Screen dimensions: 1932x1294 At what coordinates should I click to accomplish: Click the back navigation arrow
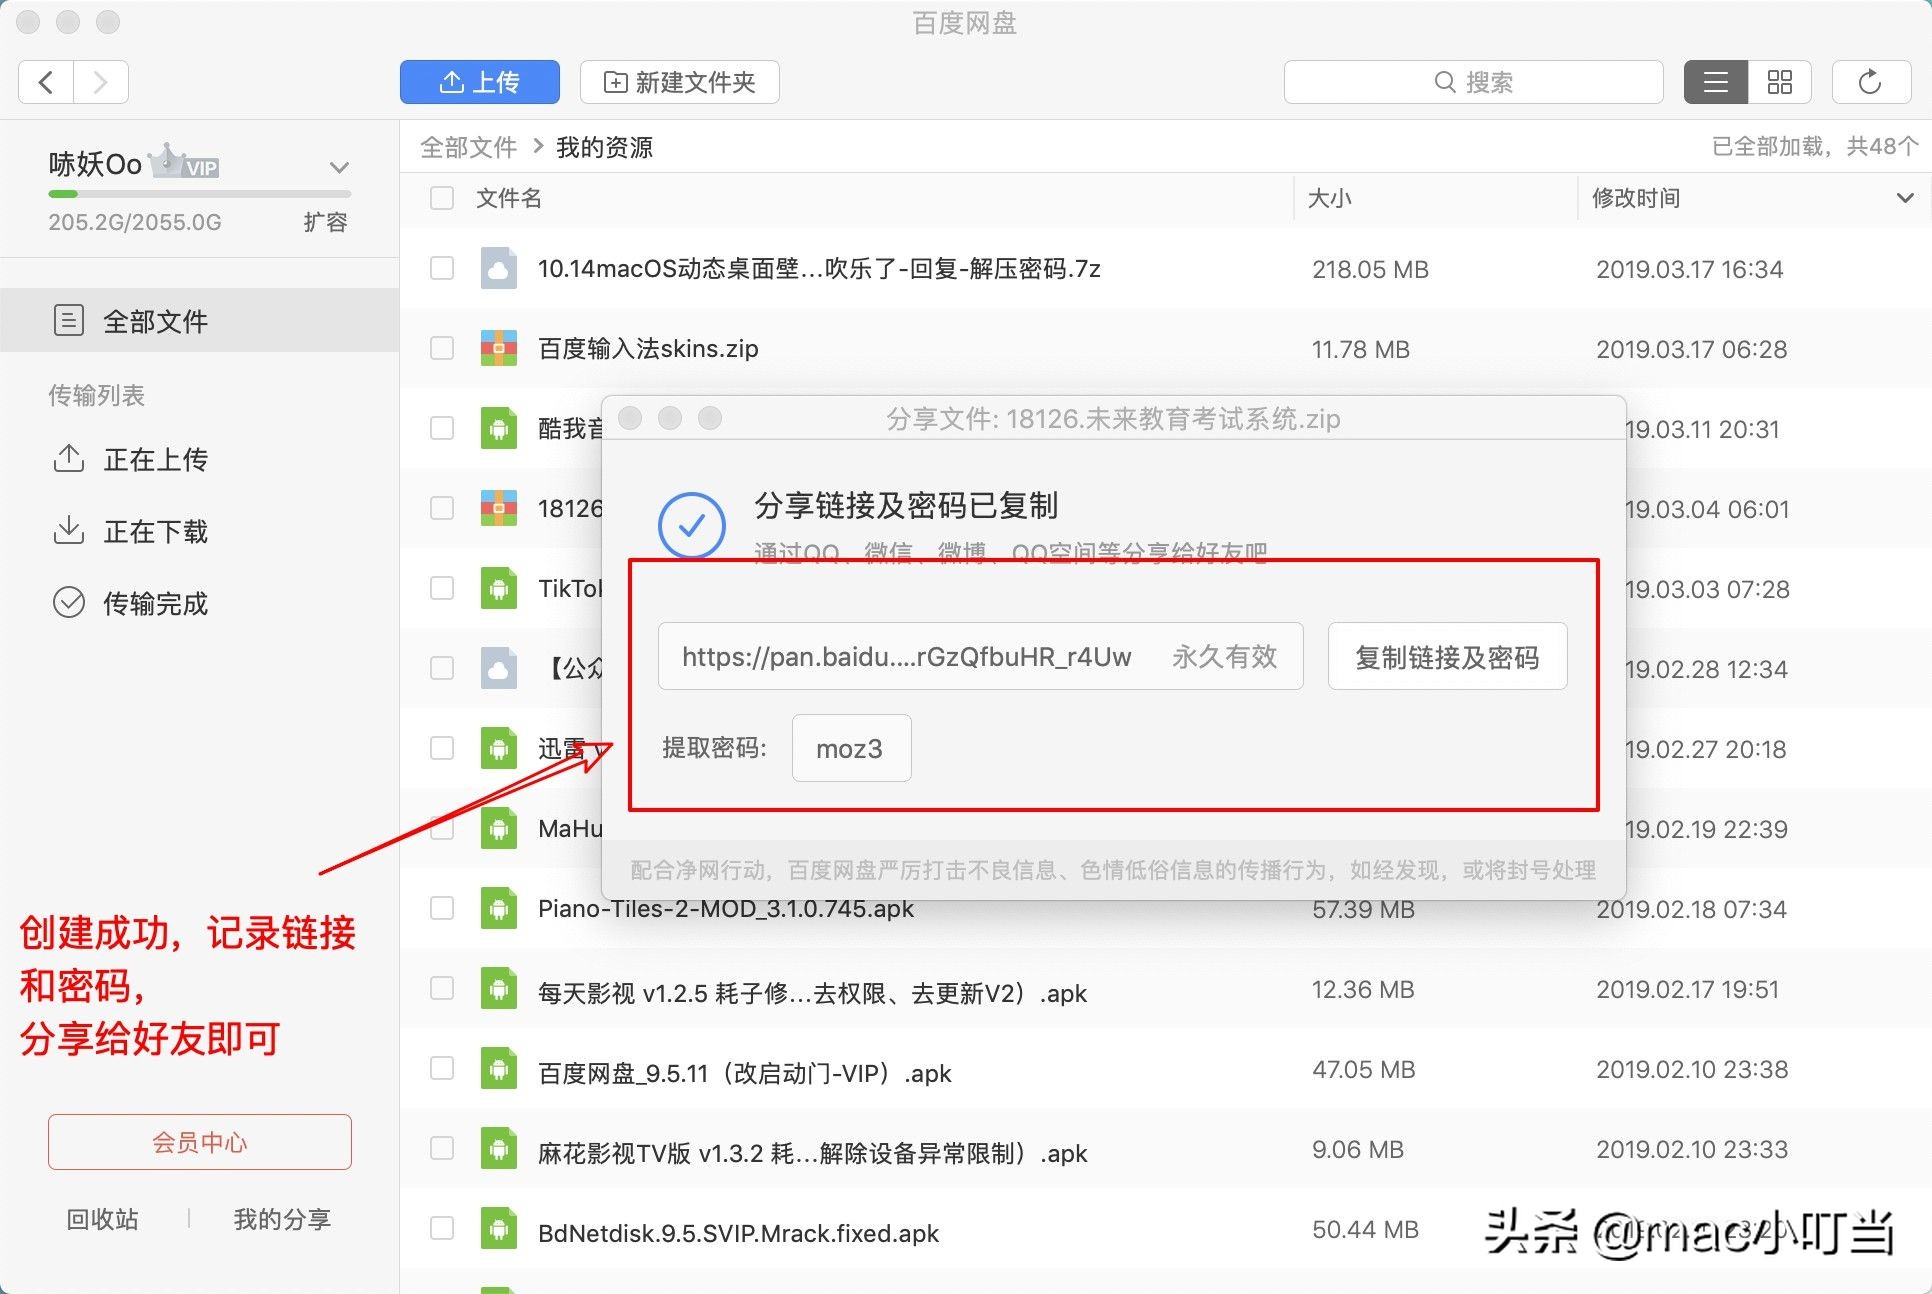[x=45, y=82]
